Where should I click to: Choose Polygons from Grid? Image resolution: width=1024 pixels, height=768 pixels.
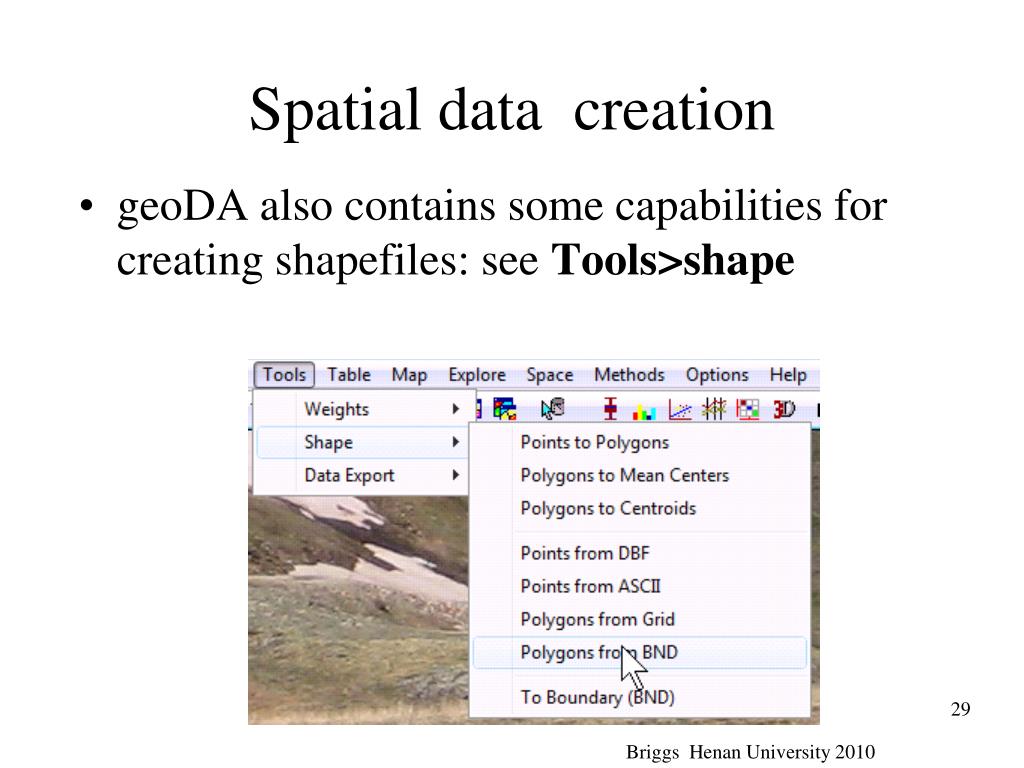pos(640,619)
